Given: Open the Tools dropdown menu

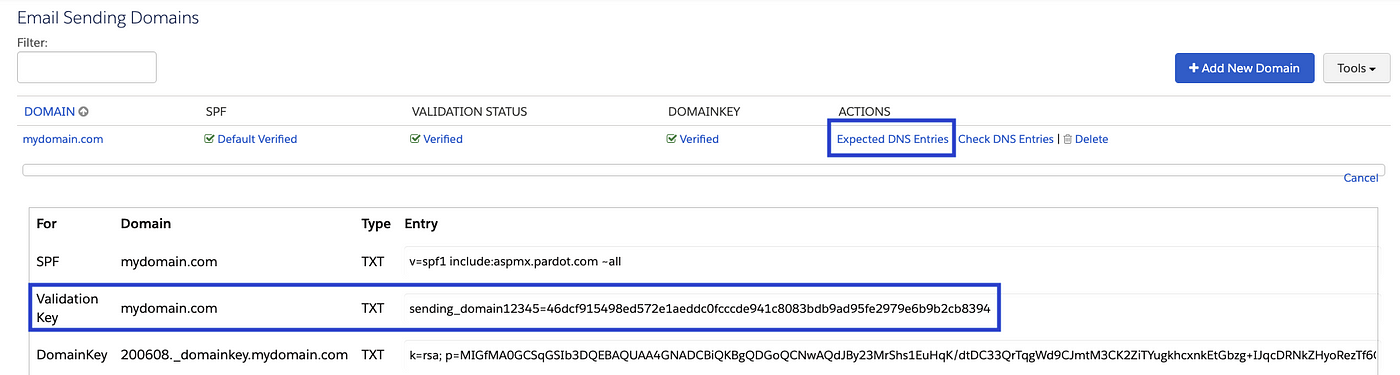Looking at the screenshot, I should pyautogui.click(x=1356, y=68).
